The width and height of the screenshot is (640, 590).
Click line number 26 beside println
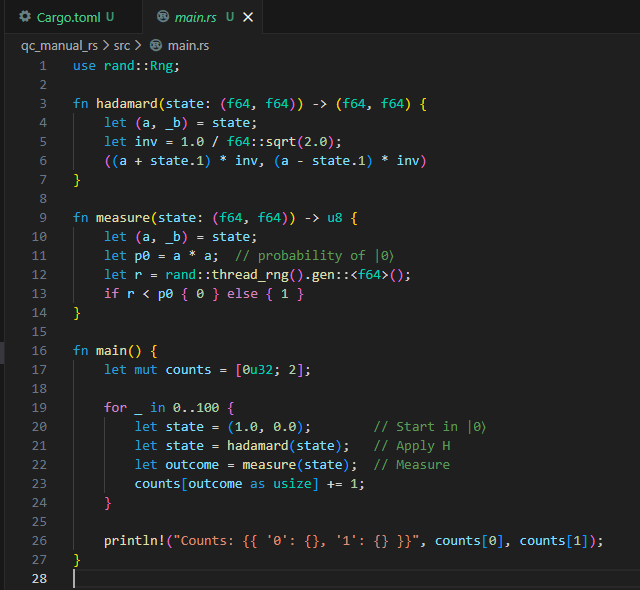(40, 541)
